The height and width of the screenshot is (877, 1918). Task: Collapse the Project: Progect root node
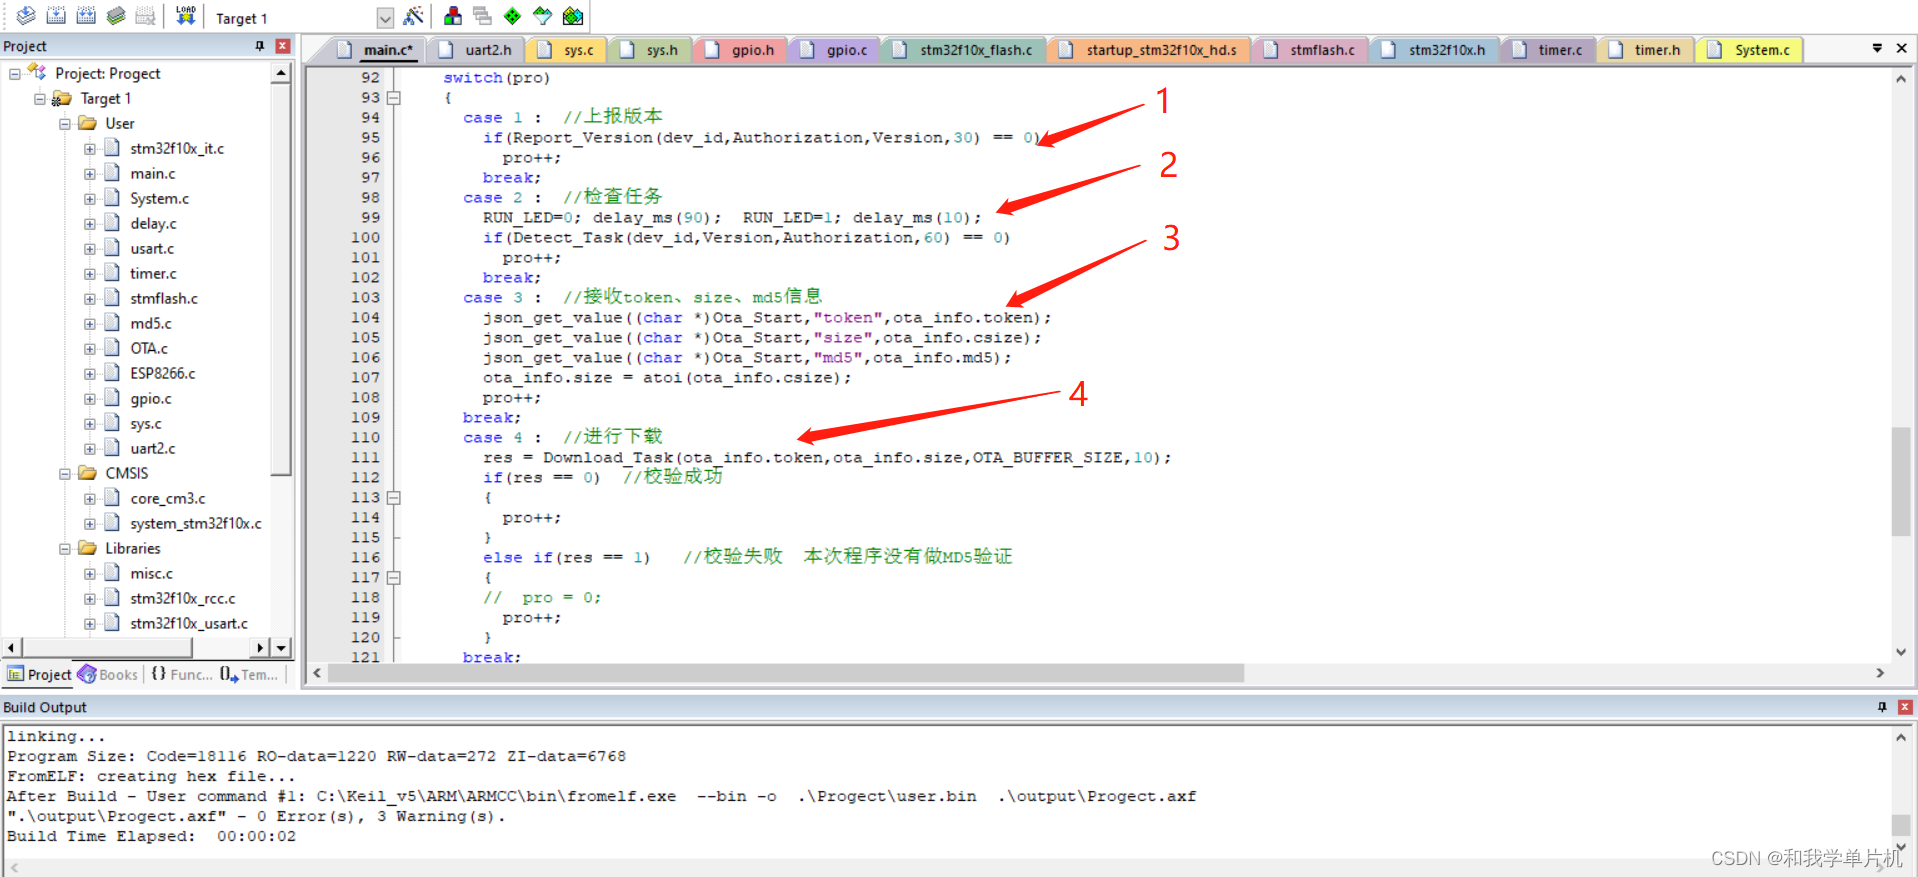coord(15,74)
